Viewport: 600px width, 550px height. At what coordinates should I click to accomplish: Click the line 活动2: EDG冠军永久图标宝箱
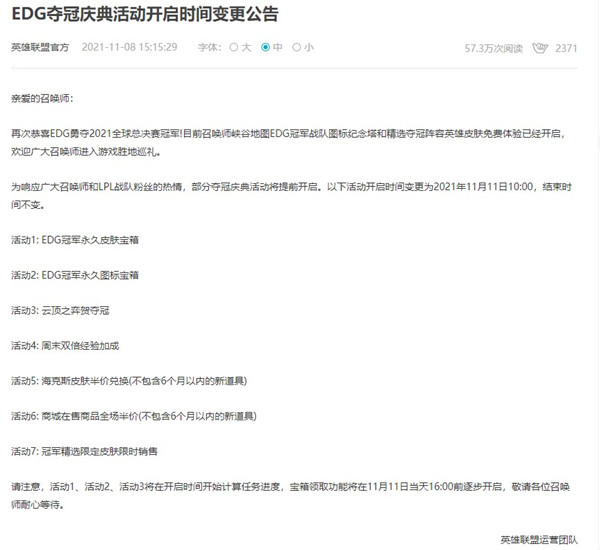pyautogui.click(x=75, y=275)
